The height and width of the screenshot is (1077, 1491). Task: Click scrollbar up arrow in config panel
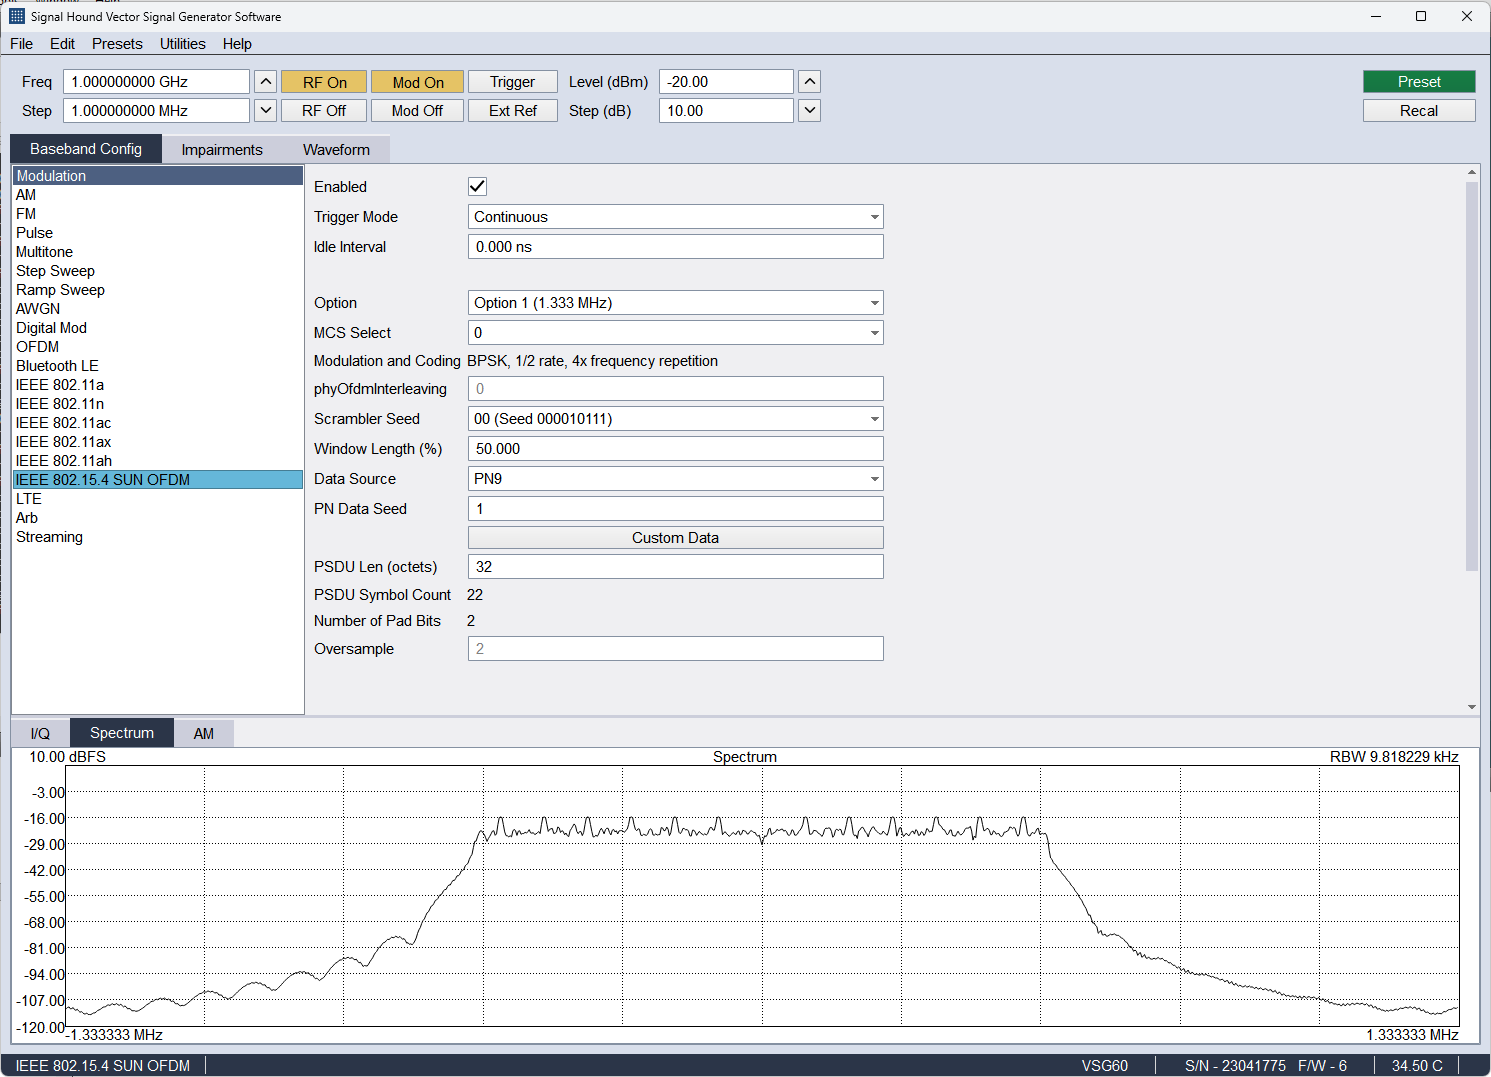1471,172
